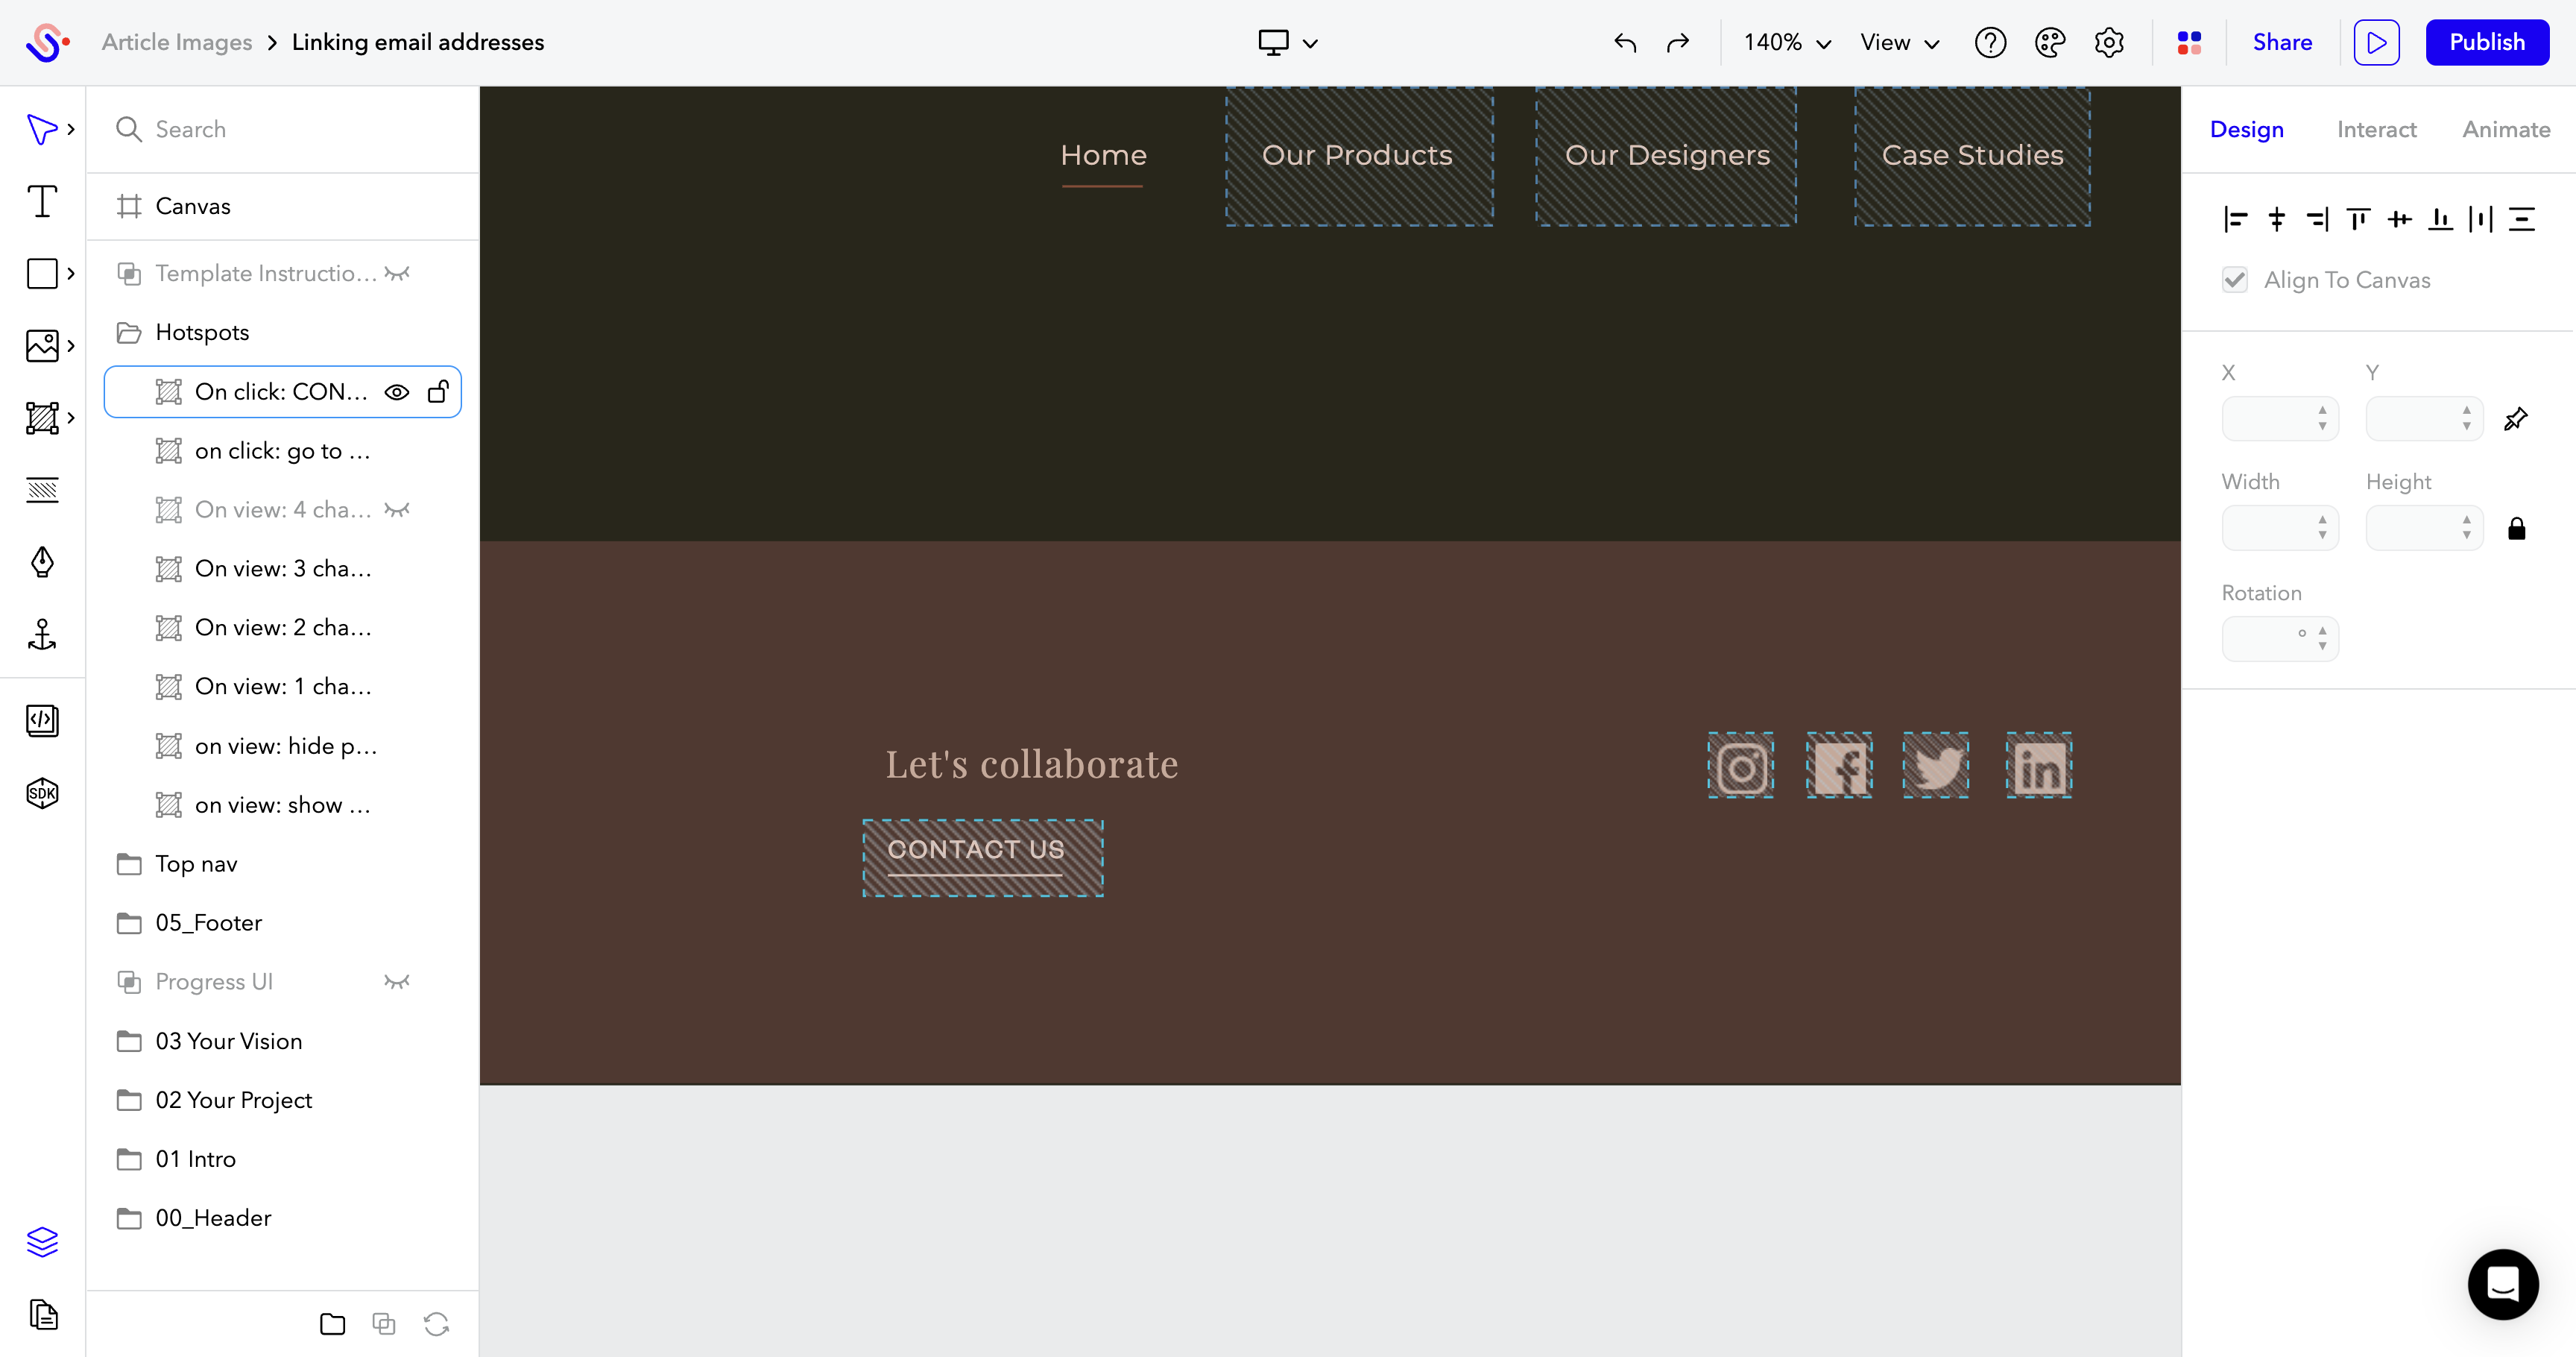Expand the Hotspots layer group
This screenshot has width=2576, height=1357.
pyautogui.click(x=130, y=333)
